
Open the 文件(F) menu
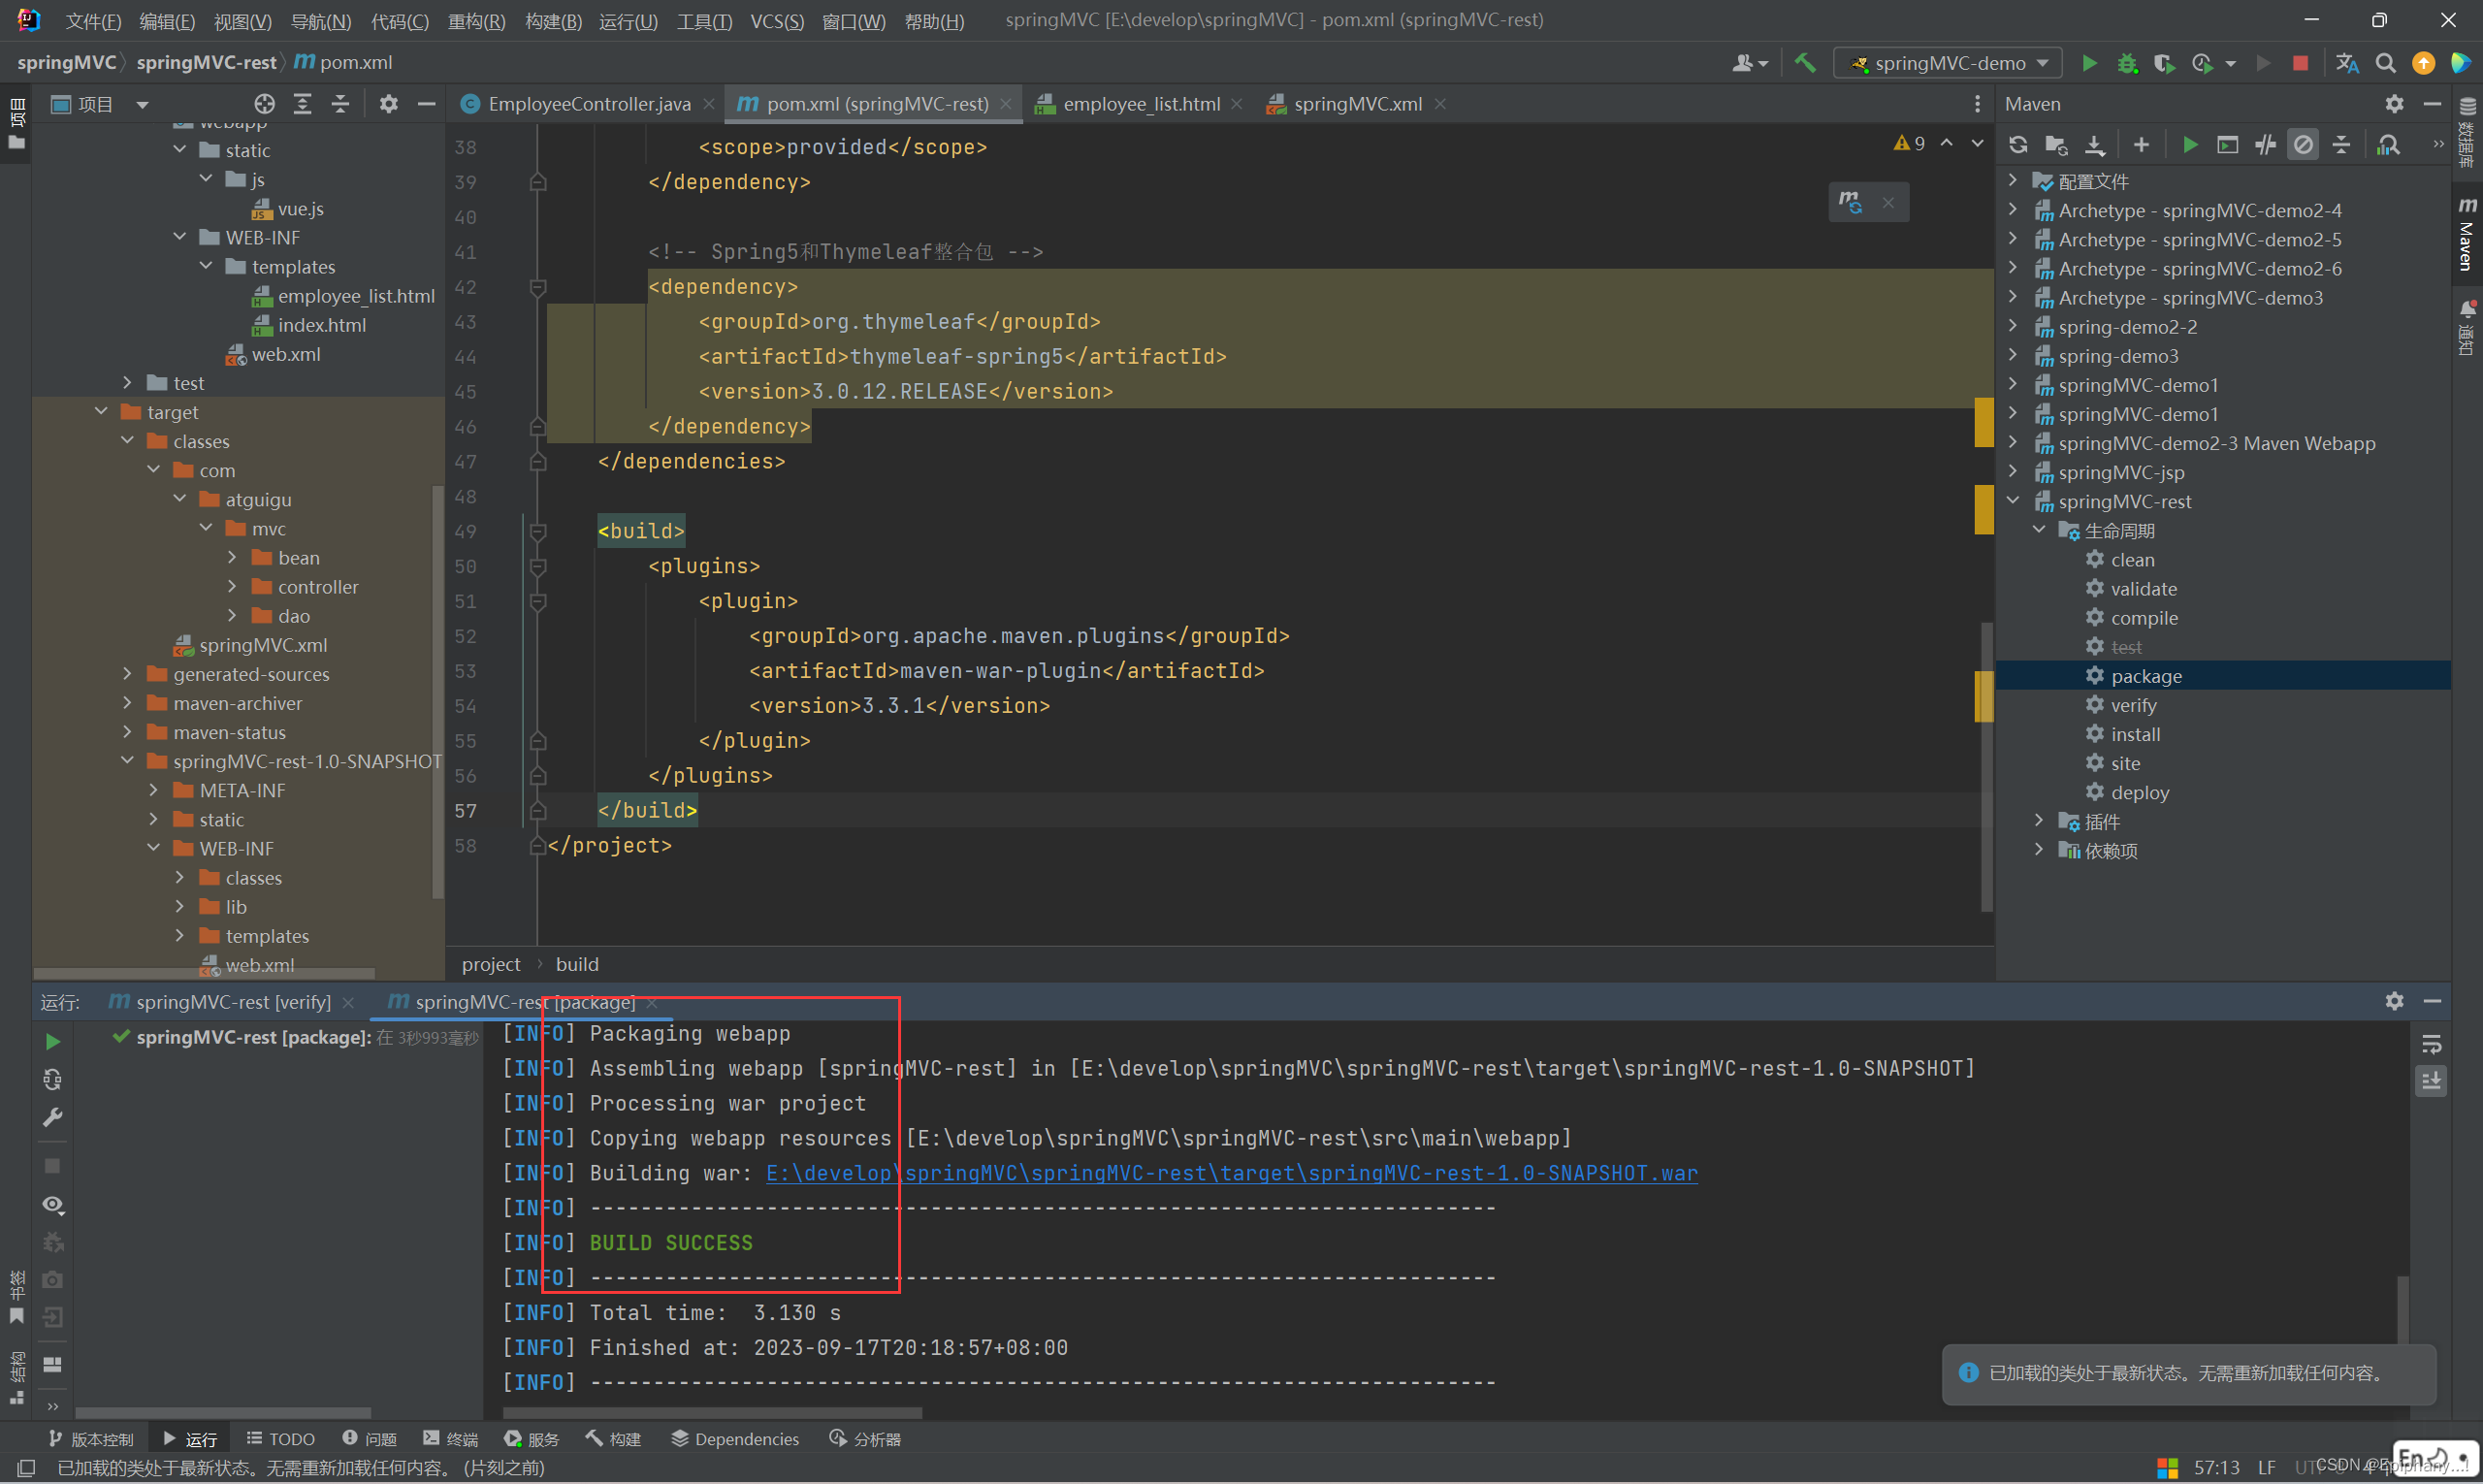coord(93,21)
